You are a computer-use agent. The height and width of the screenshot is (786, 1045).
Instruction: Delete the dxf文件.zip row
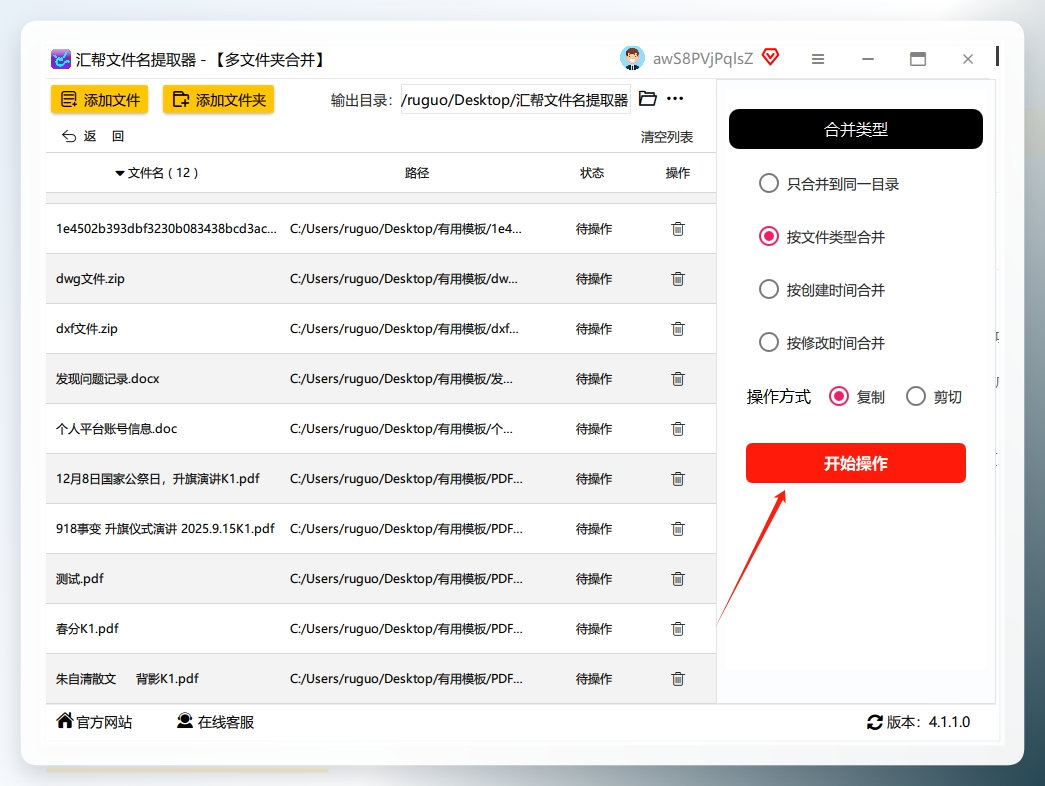(x=678, y=329)
